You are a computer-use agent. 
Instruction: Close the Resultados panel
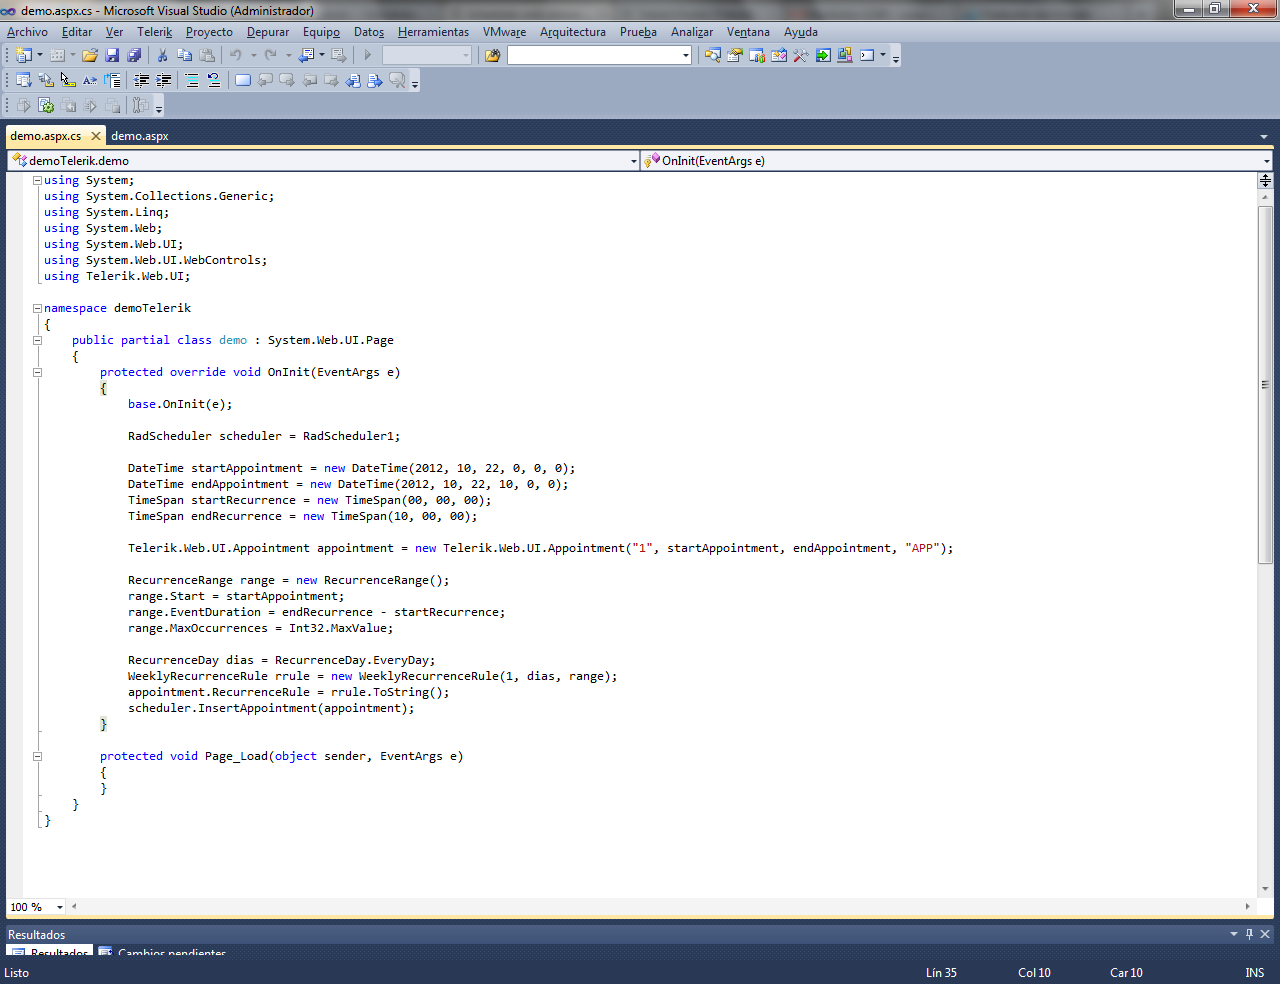1265,934
